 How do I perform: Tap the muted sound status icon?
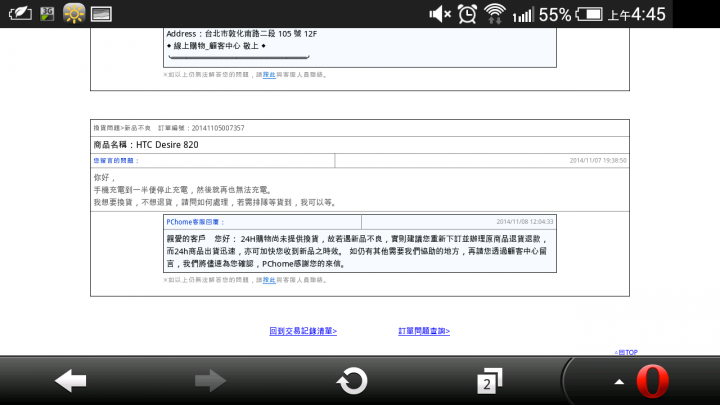(x=440, y=14)
